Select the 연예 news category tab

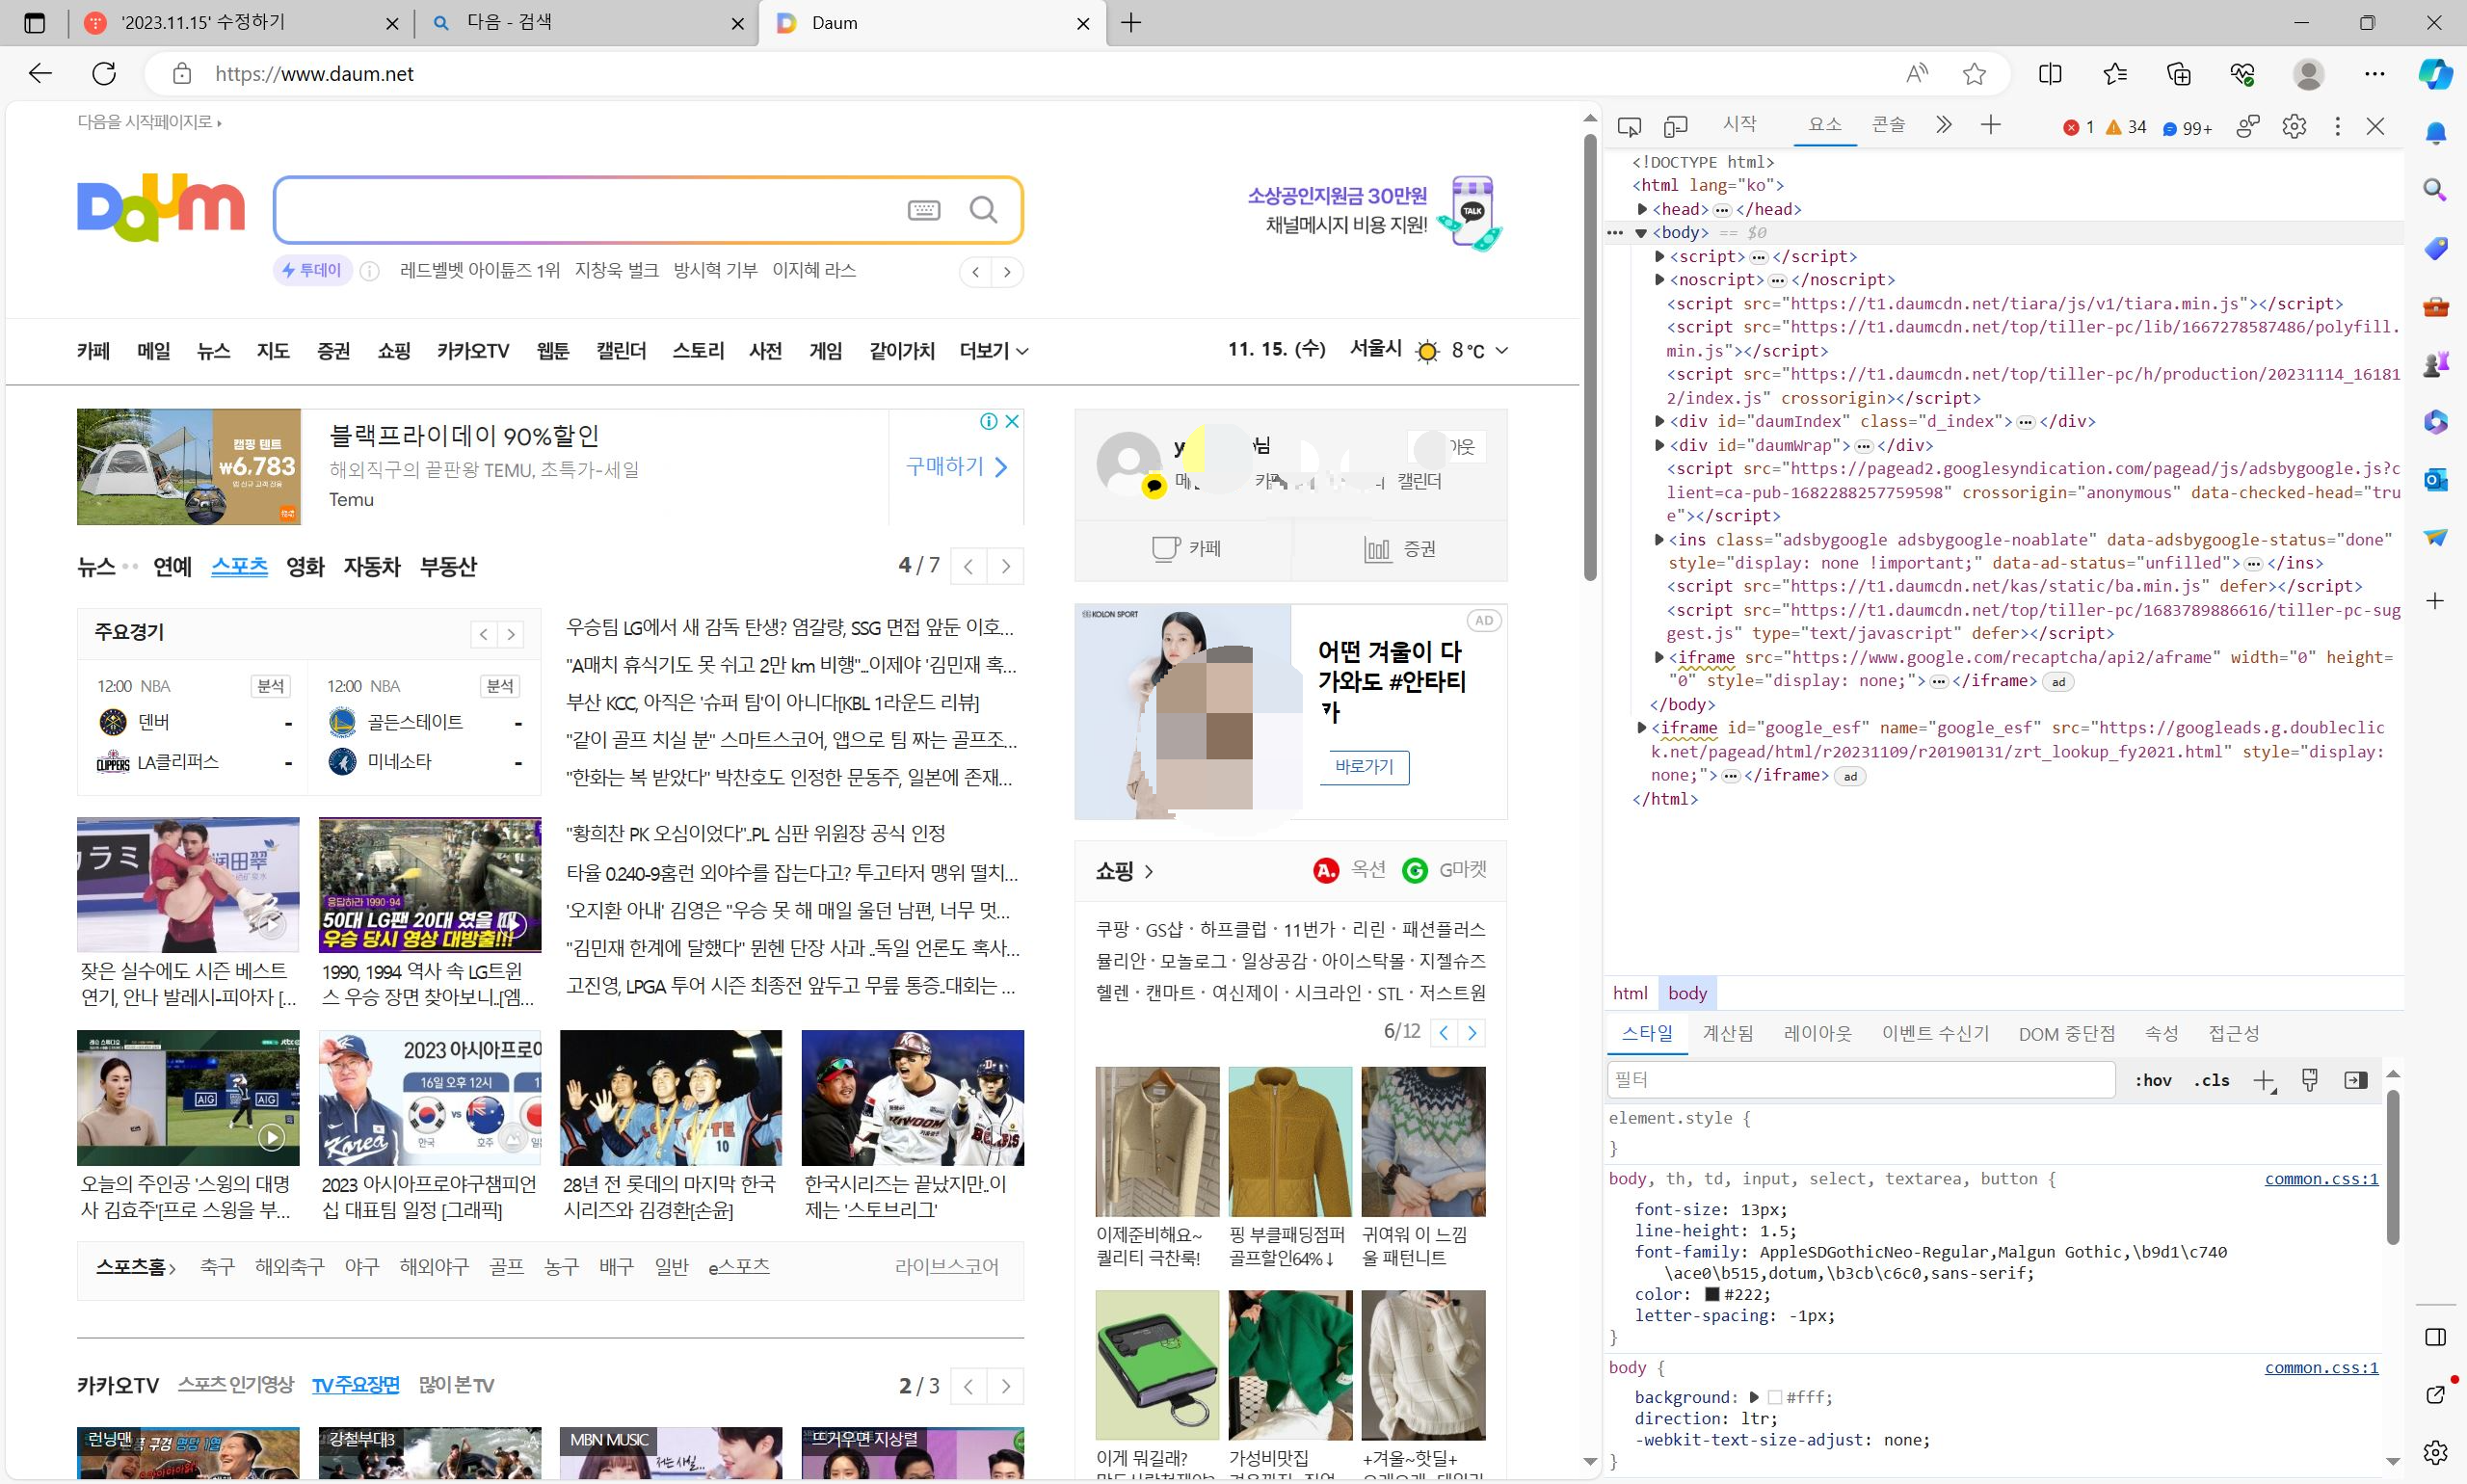point(172,567)
